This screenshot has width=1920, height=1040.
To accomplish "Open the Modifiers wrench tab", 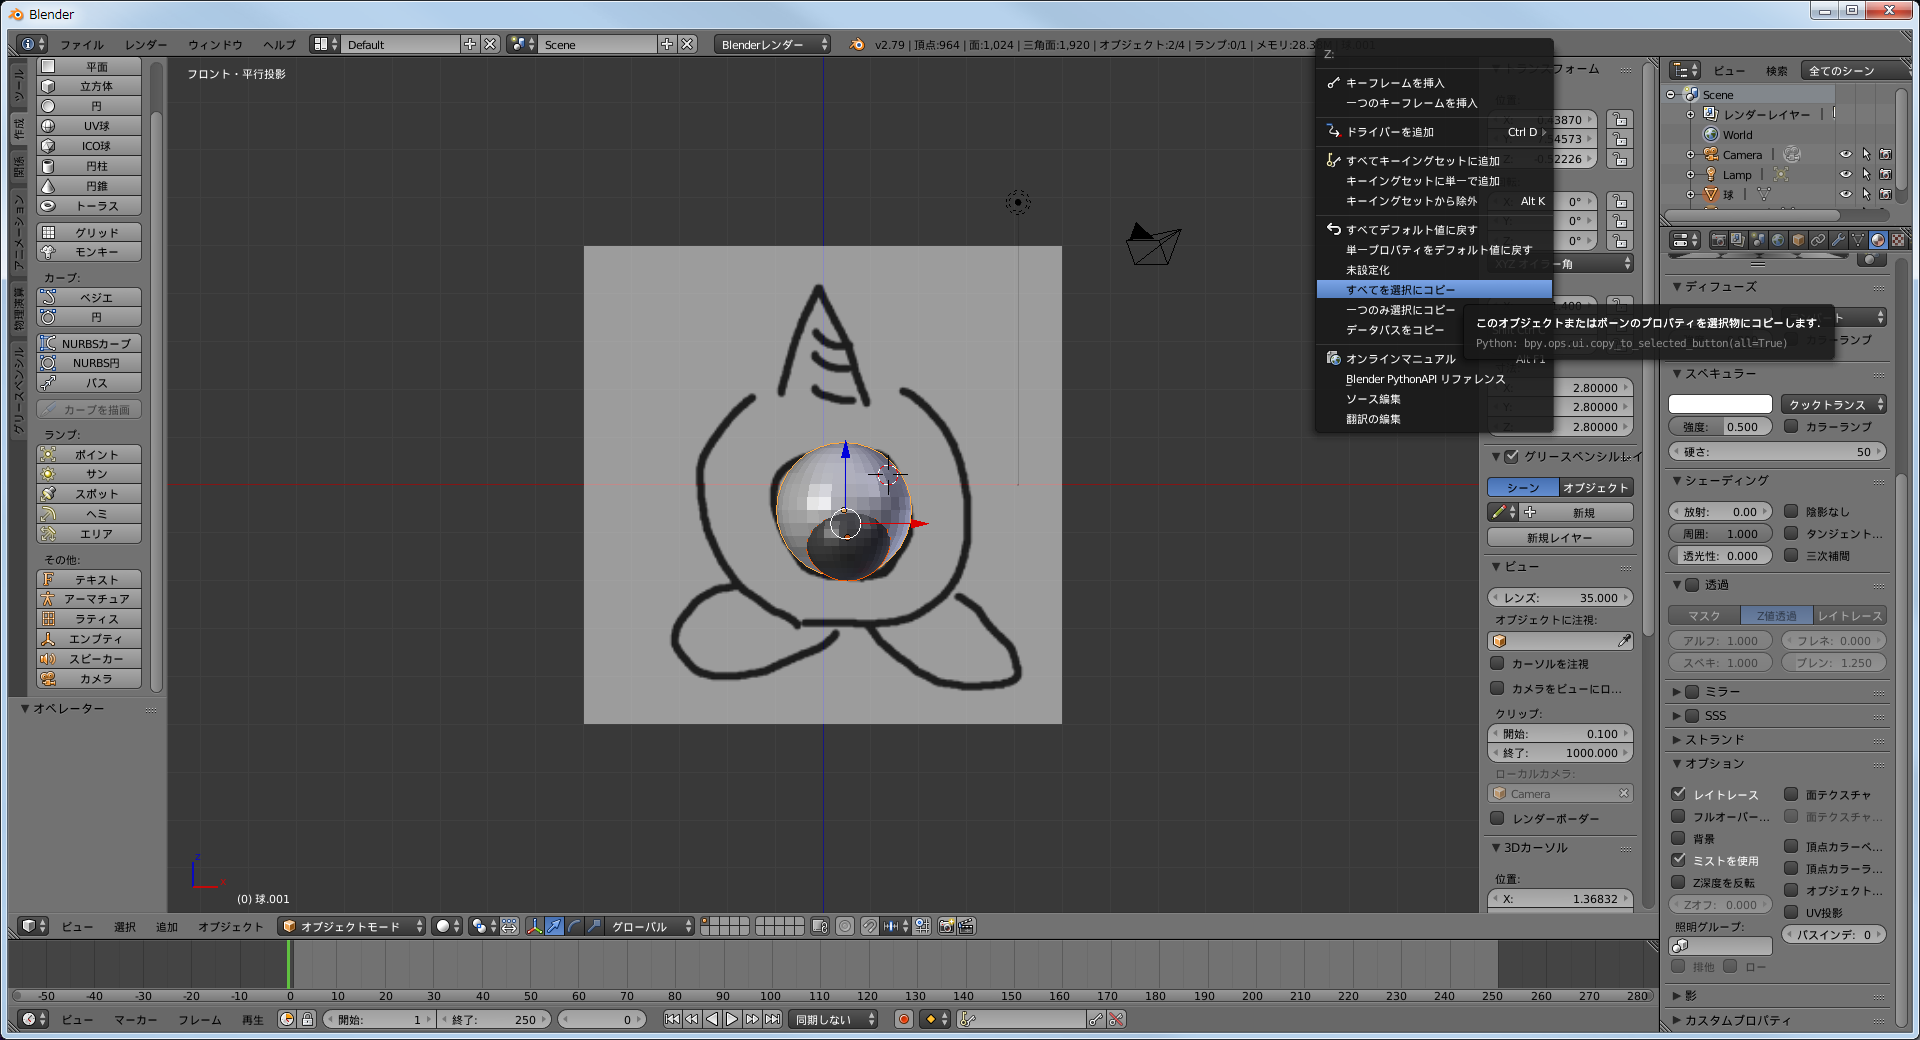I will pyautogui.click(x=1838, y=240).
